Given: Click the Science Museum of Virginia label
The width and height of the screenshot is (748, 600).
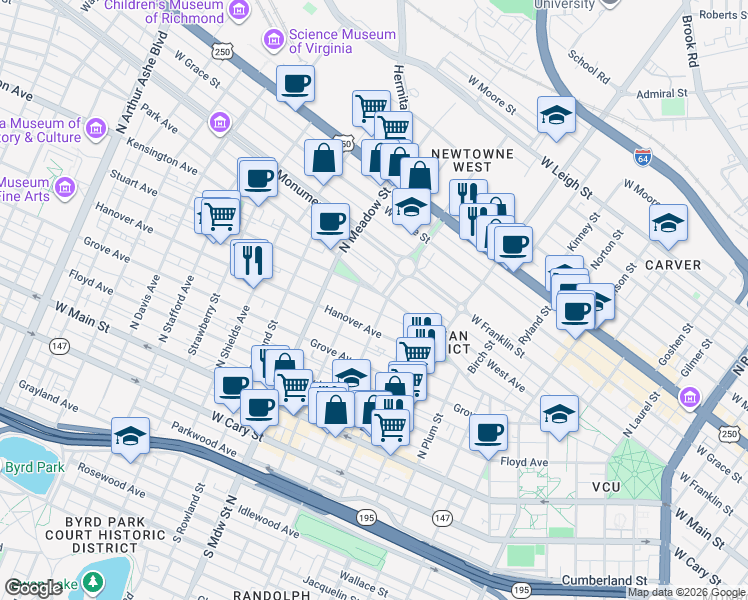Looking at the screenshot, I should (x=342, y=41).
